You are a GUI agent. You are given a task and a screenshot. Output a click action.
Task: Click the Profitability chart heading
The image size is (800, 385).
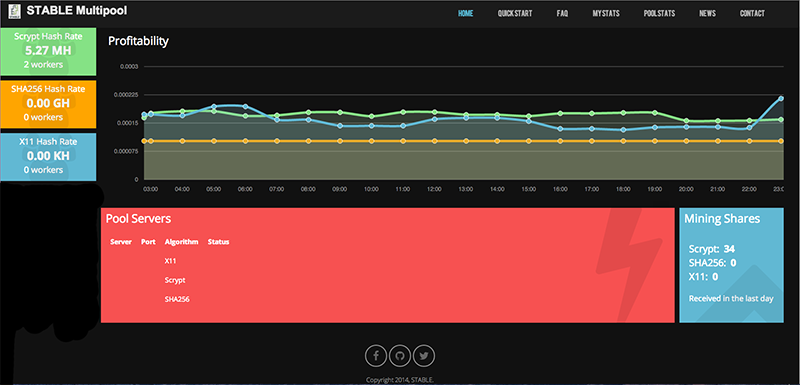[138, 41]
